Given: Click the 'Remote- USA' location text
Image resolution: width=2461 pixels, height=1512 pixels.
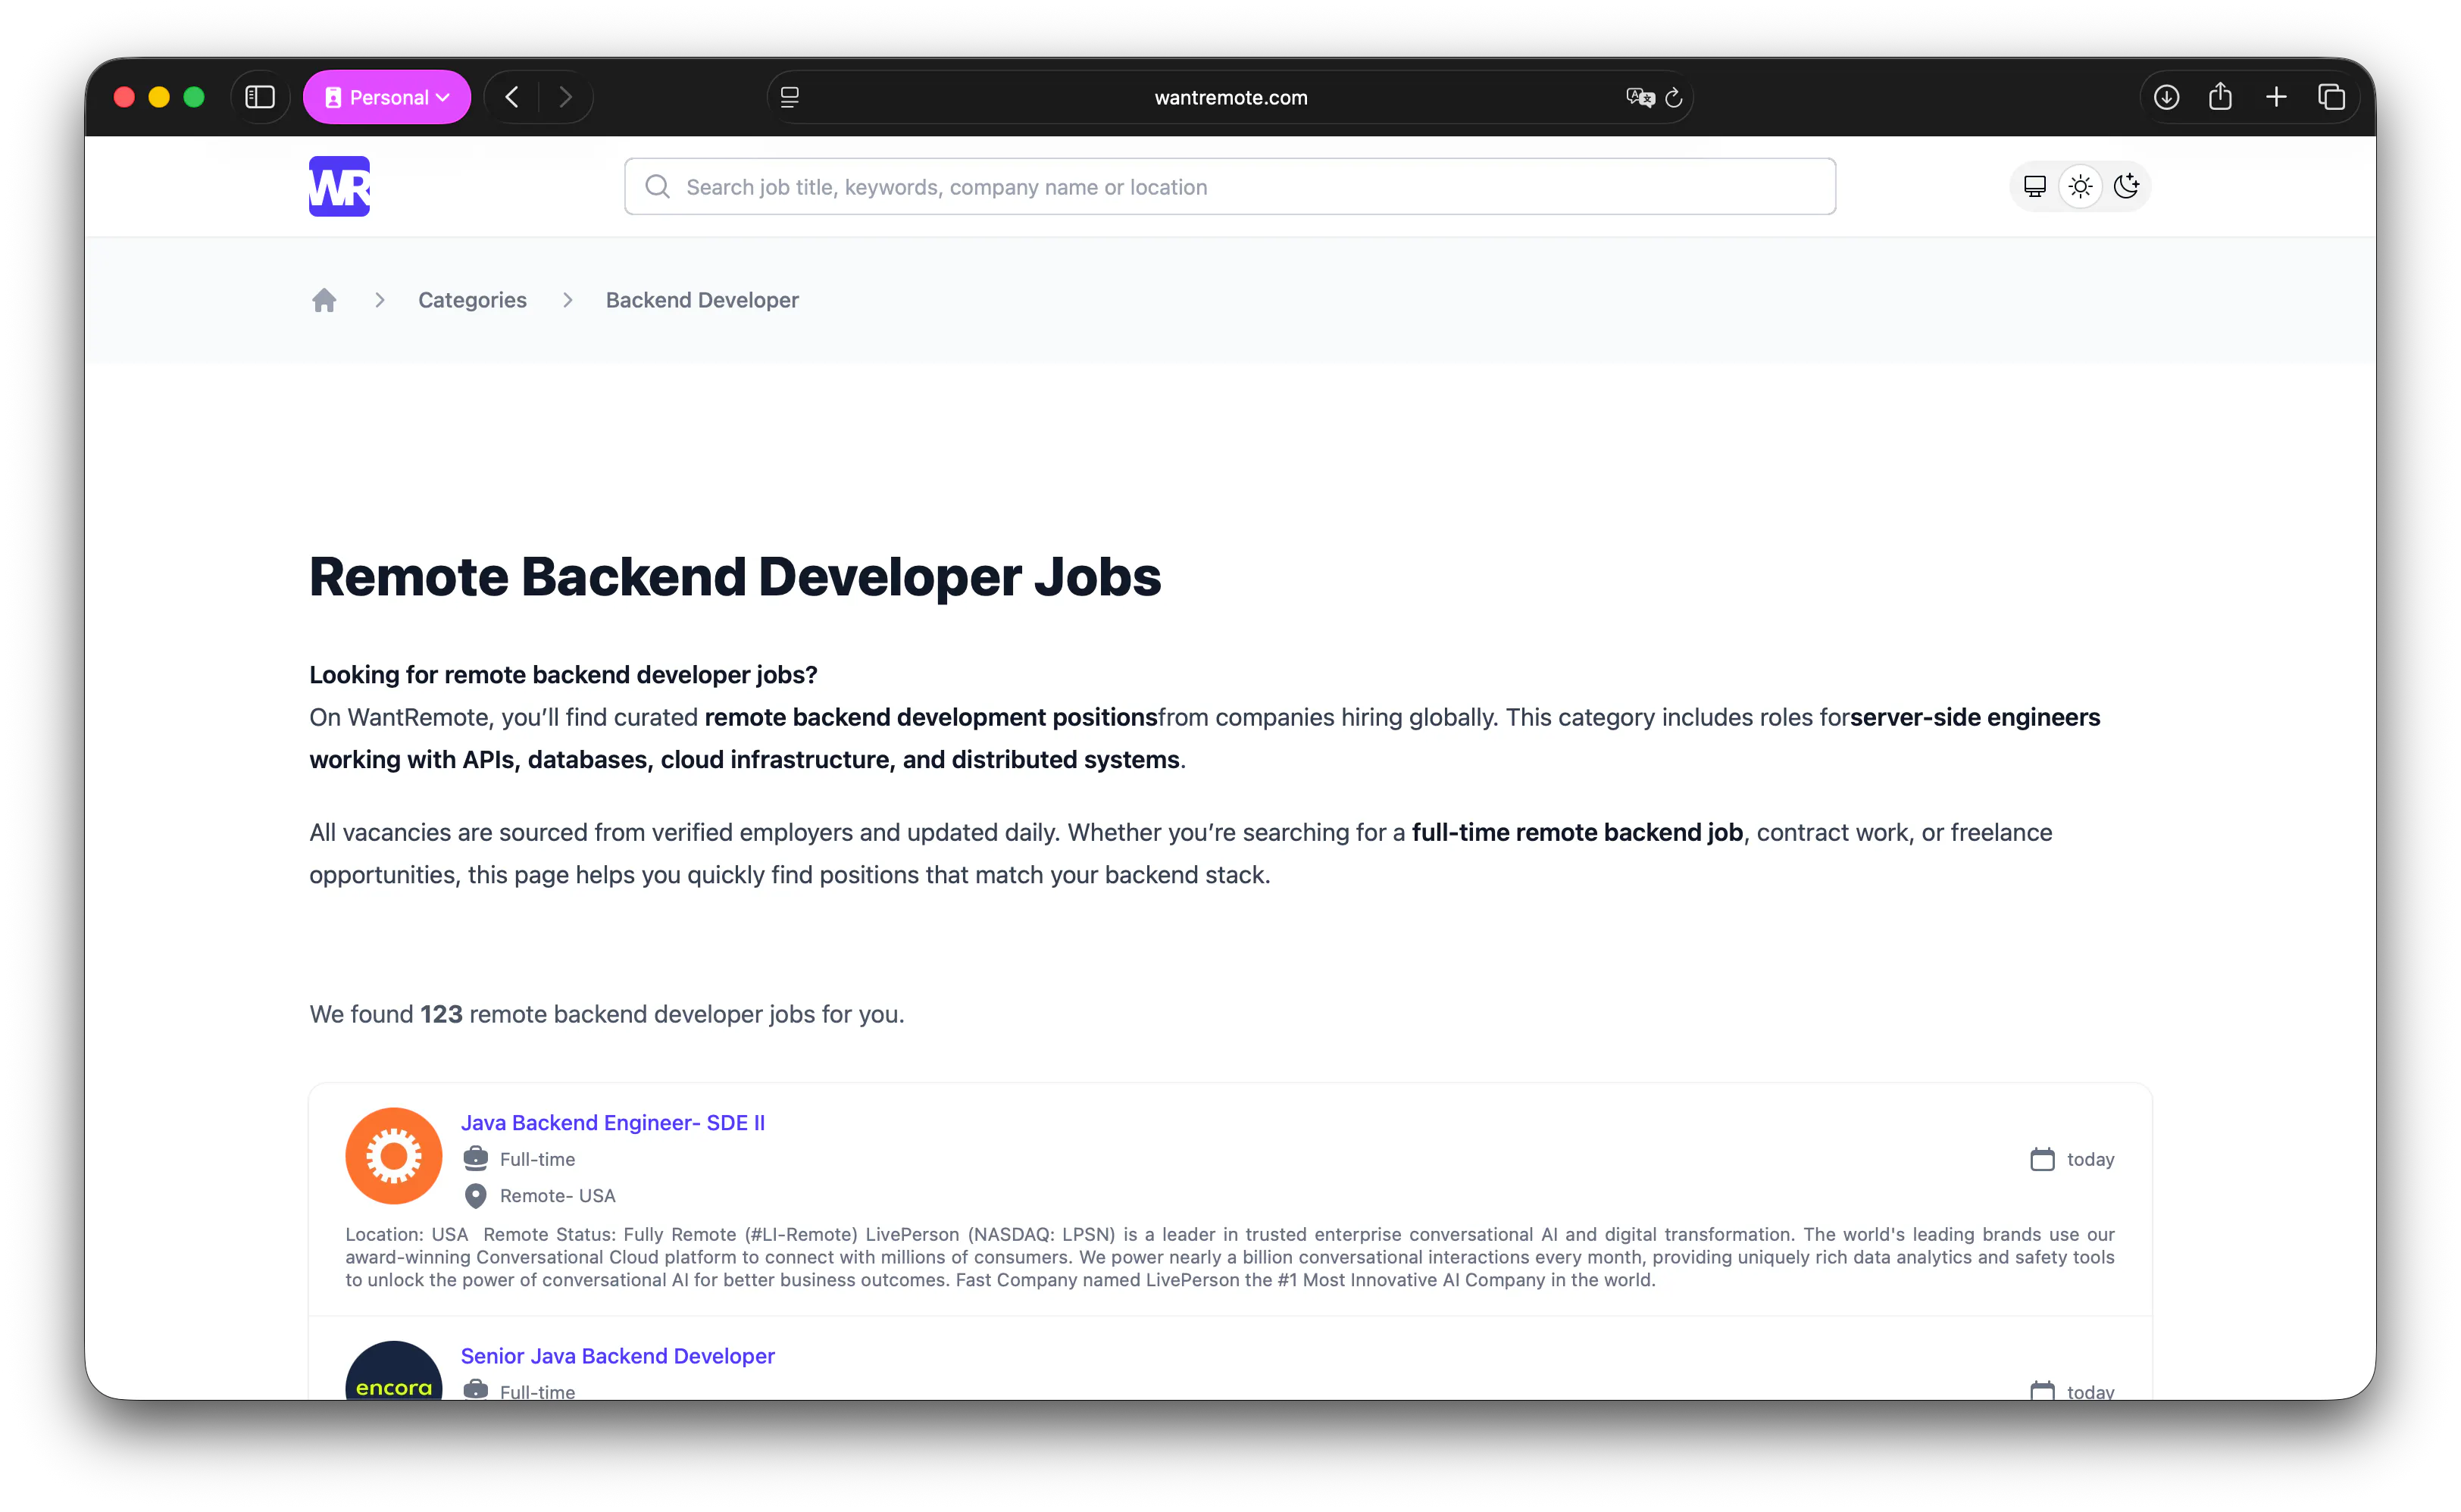Looking at the screenshot, I should pos(558,1195).
